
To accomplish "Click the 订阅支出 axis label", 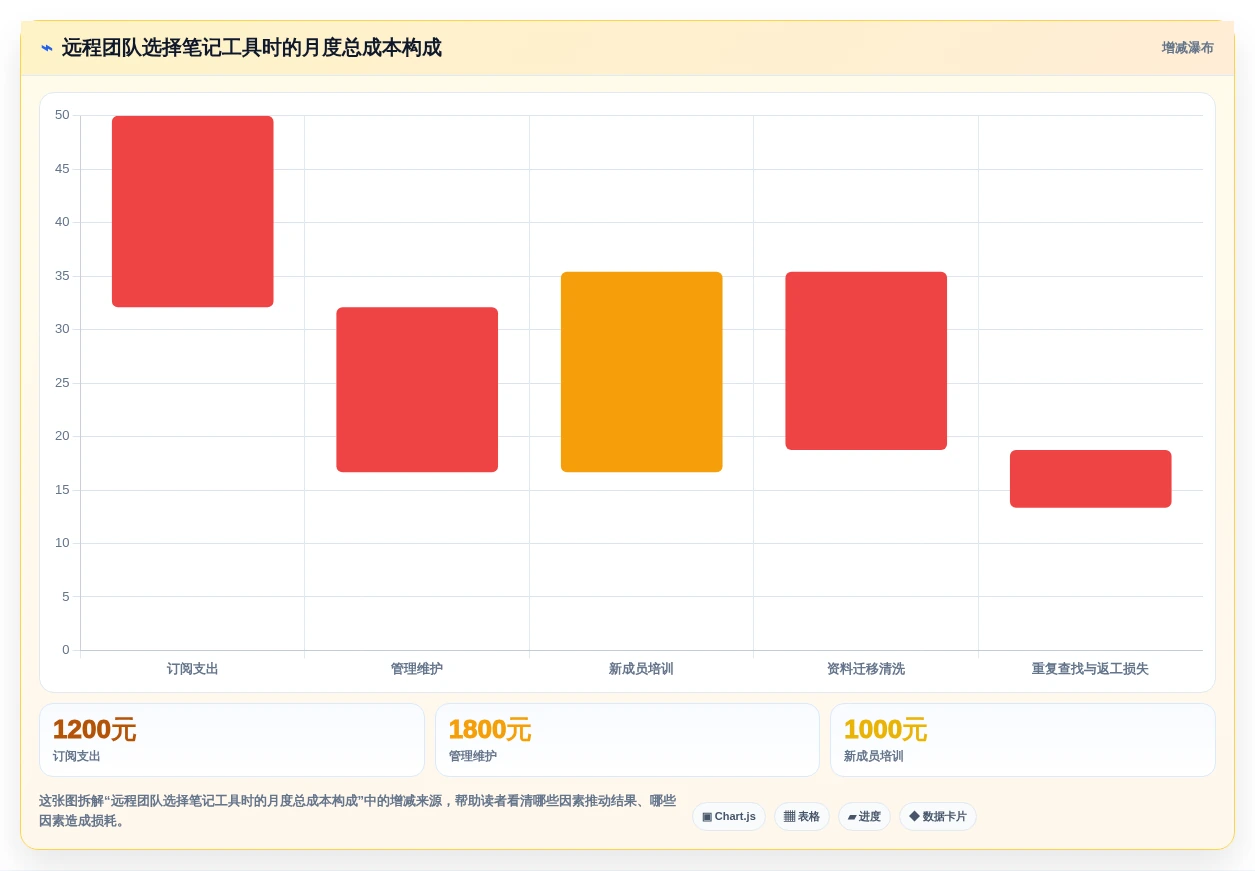I will [x=193, y=669].
